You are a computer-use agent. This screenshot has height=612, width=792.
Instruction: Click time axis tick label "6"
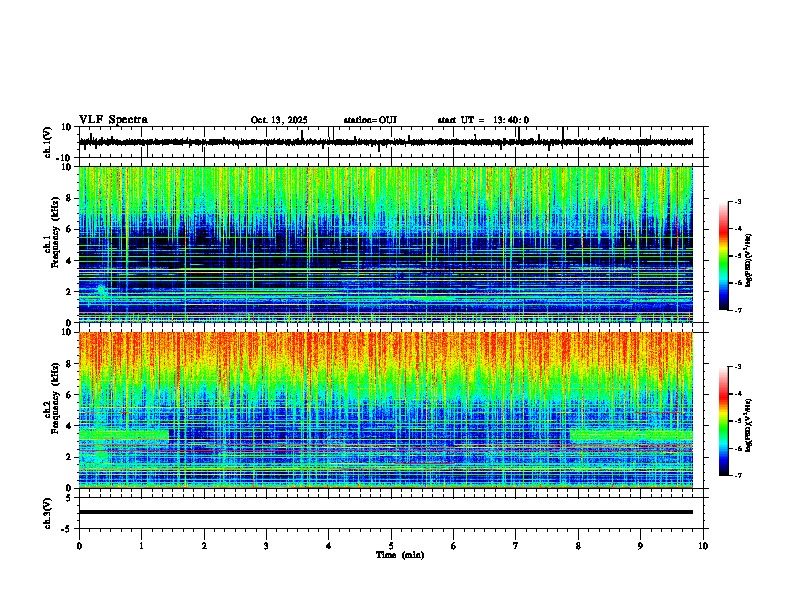pos(454,546)
